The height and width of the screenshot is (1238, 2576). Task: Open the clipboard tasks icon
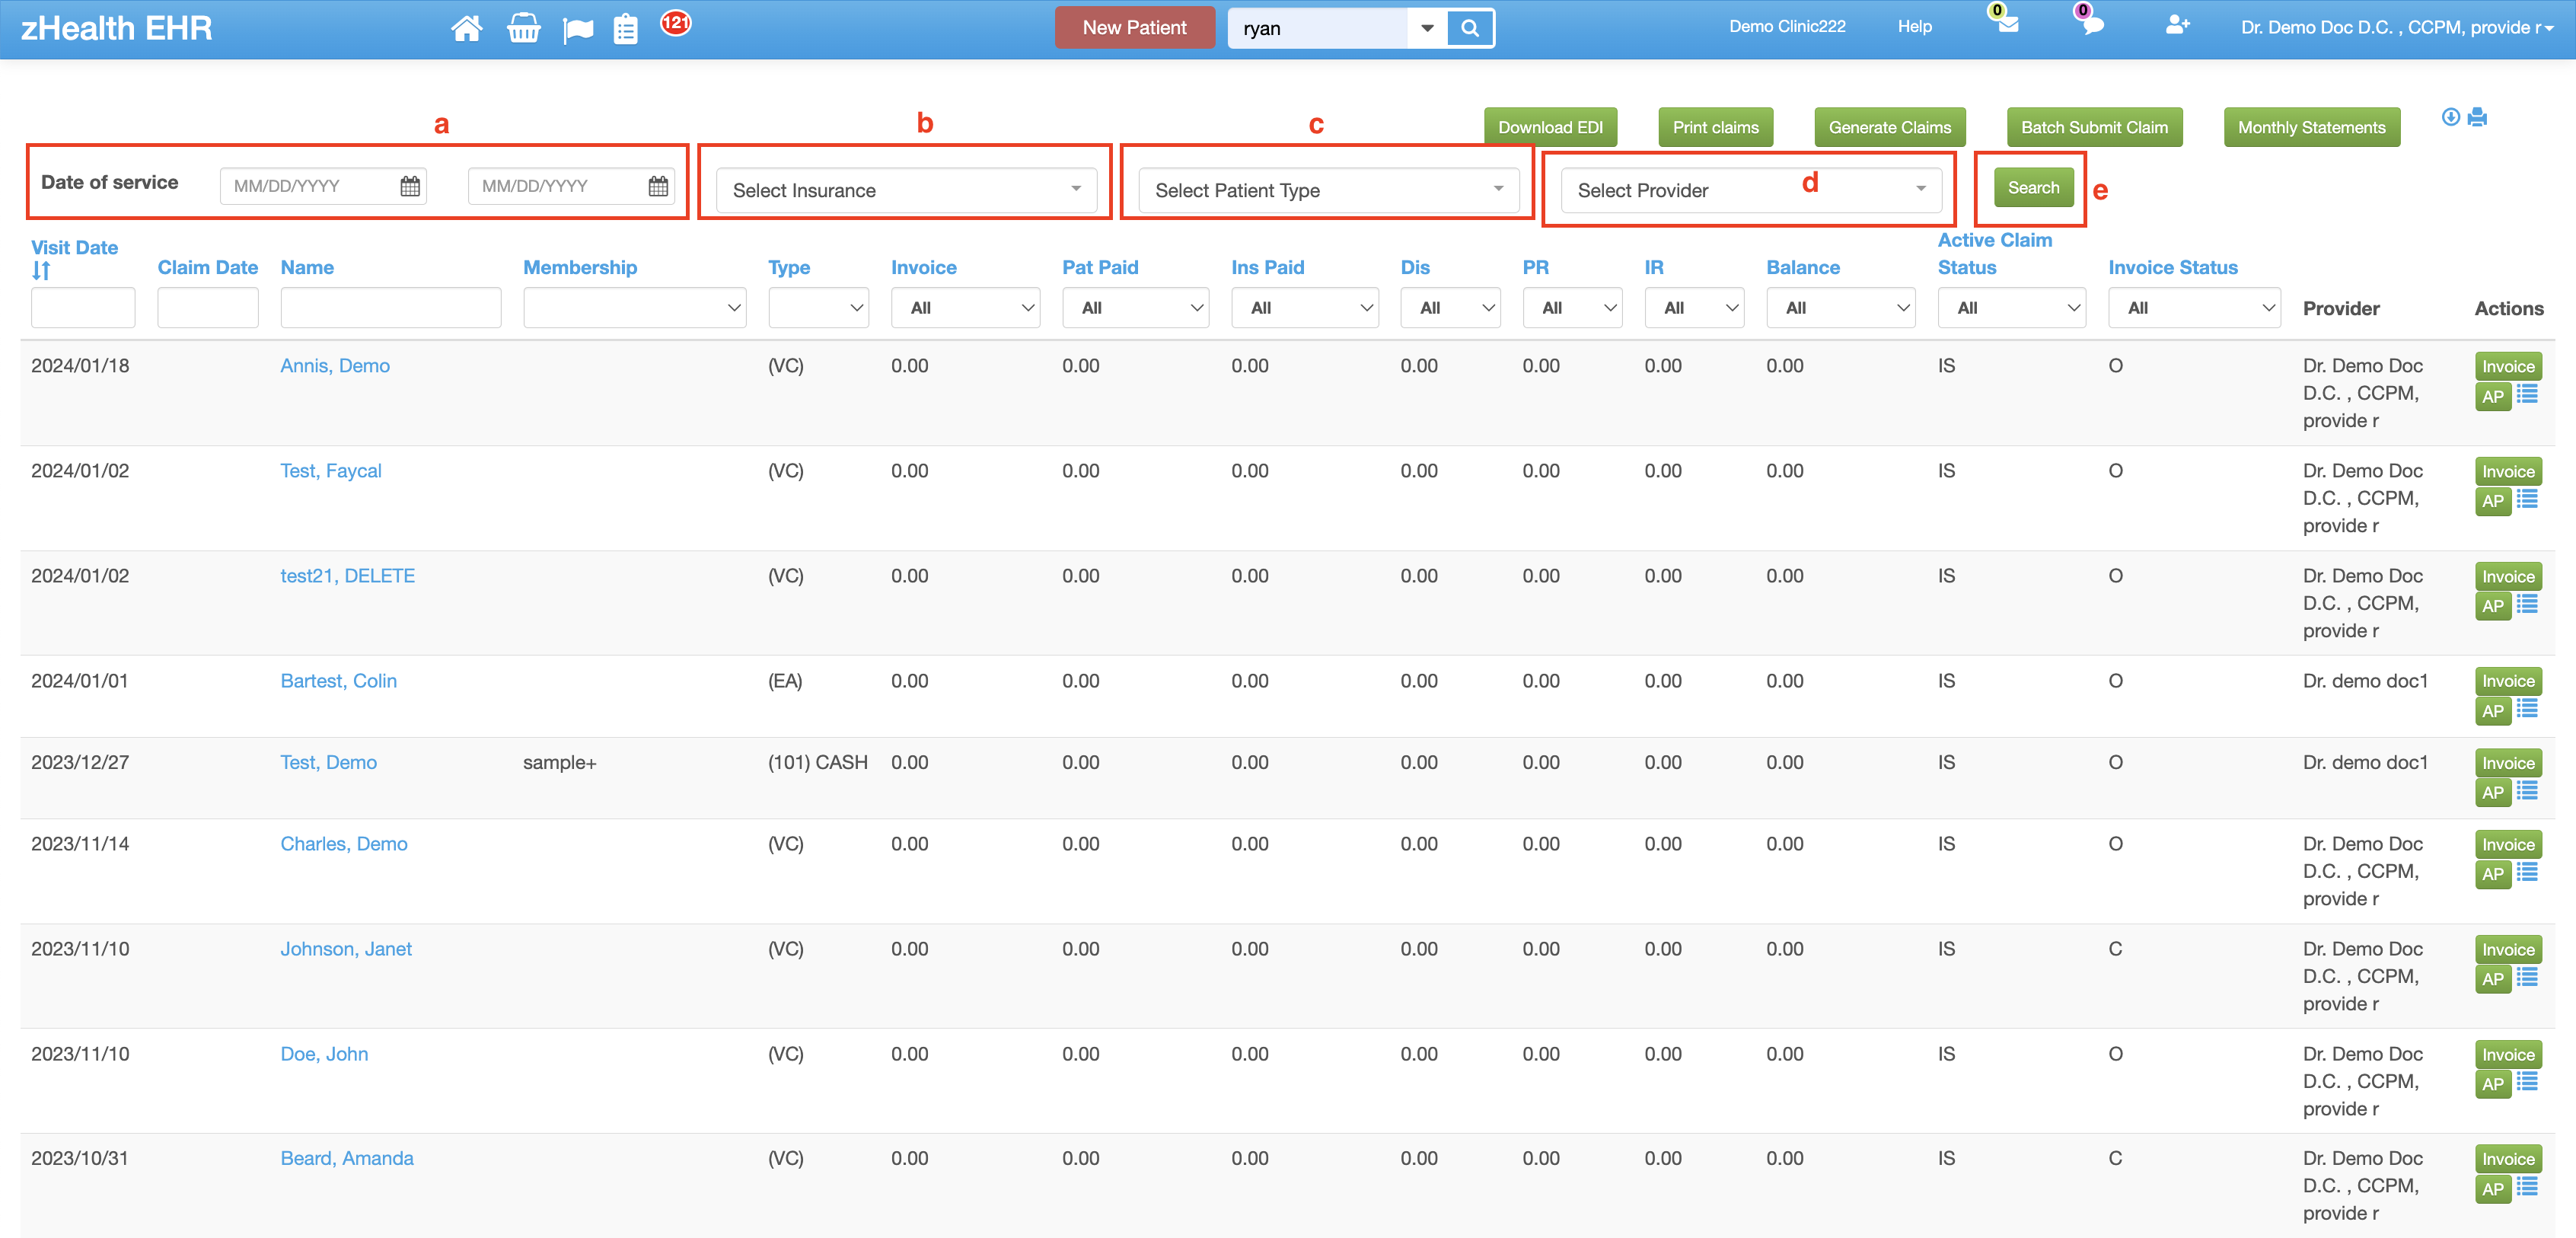pos(626,29)
